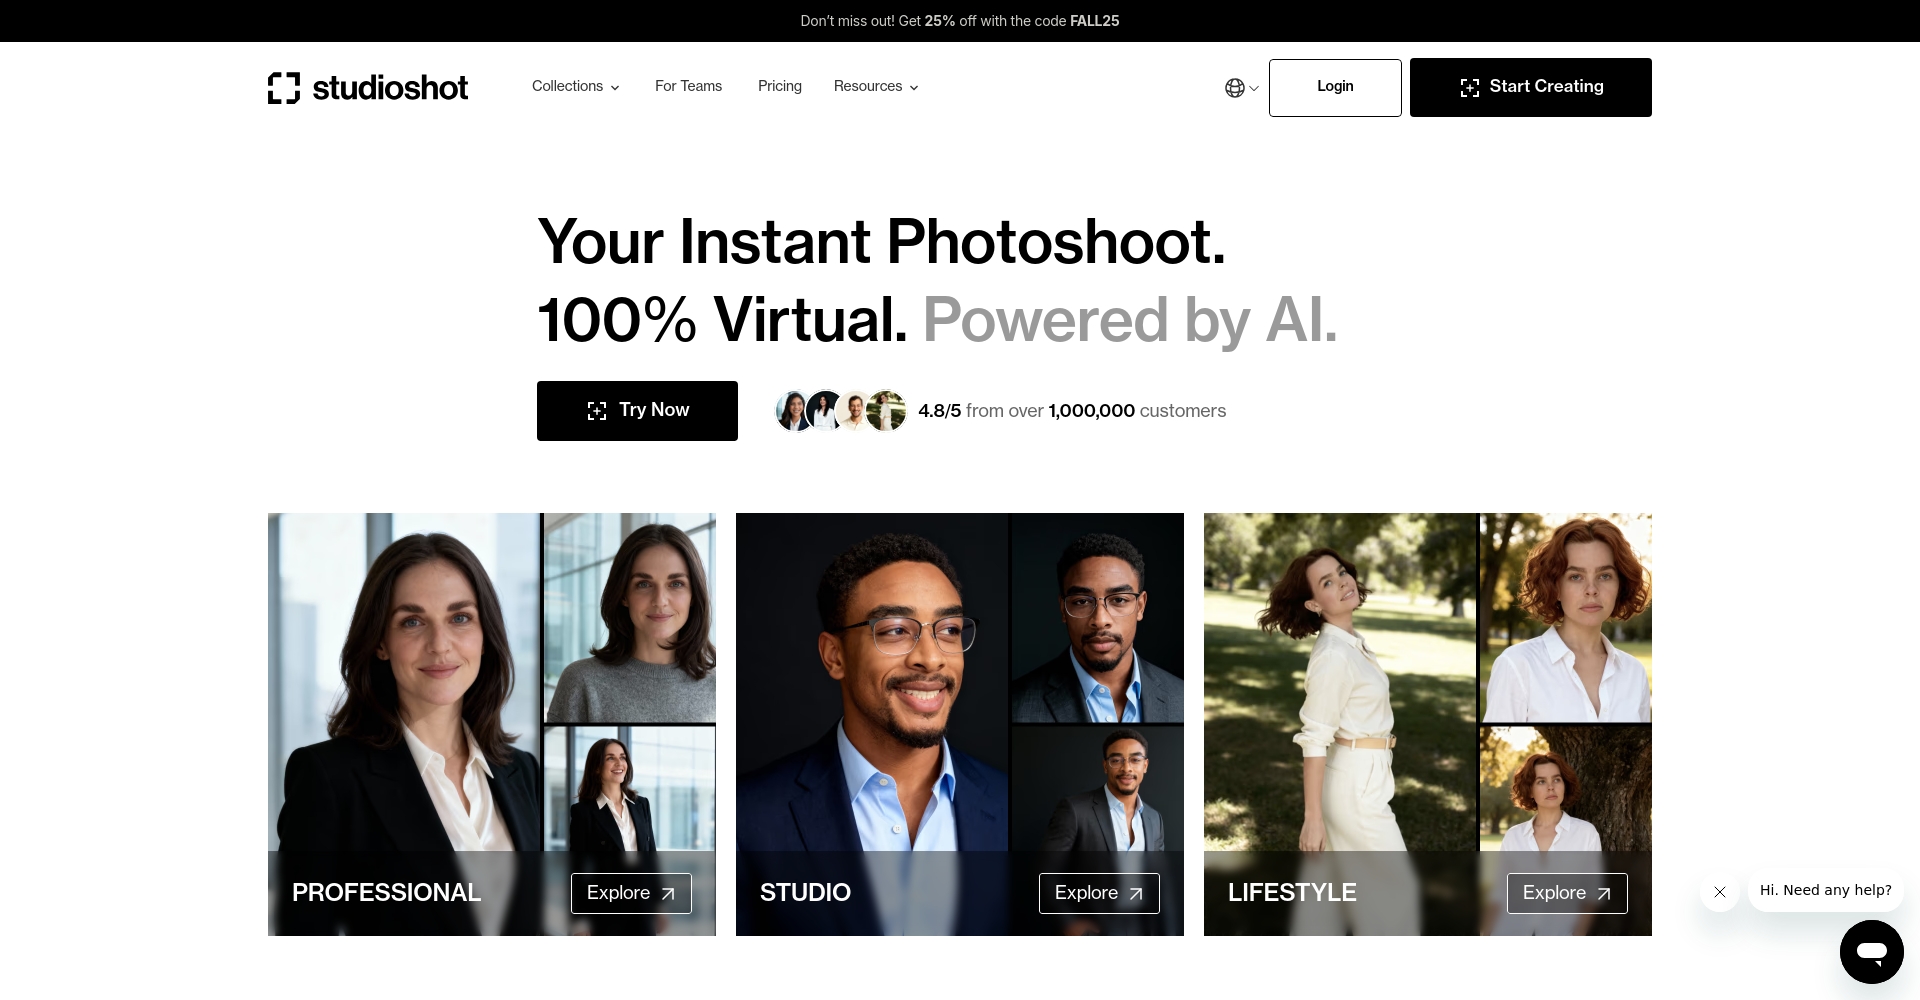Click the studioshot logo icon
1920x1000 pixels.
(x=284, y=88)
